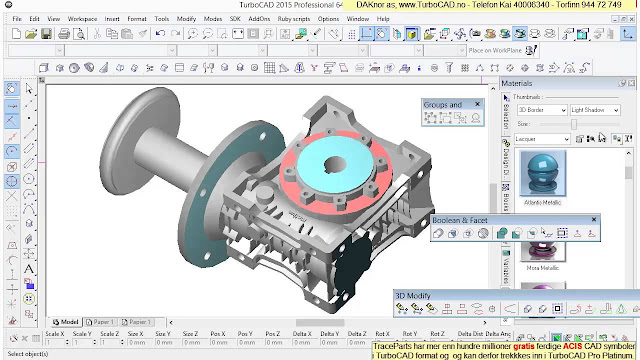
Task: Toggle the snap mode icon at left toolbar top
Action: point(12,89)
